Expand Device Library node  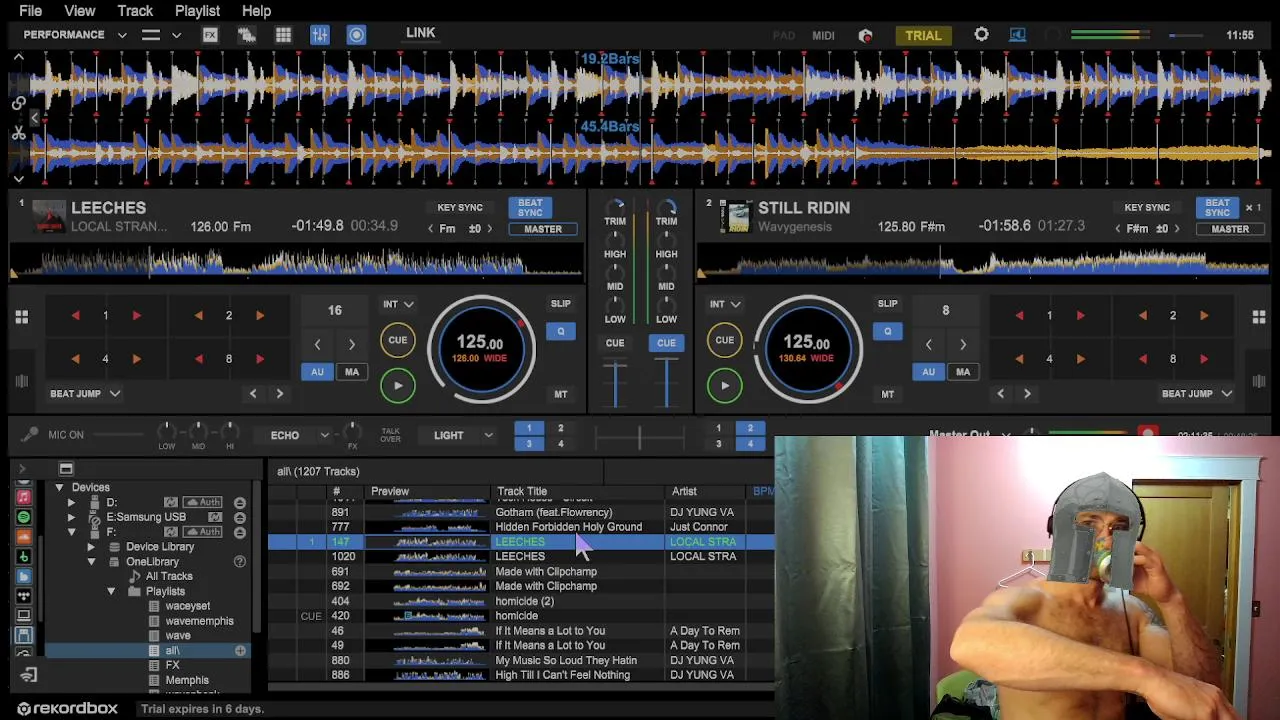[x=91, y=547]
